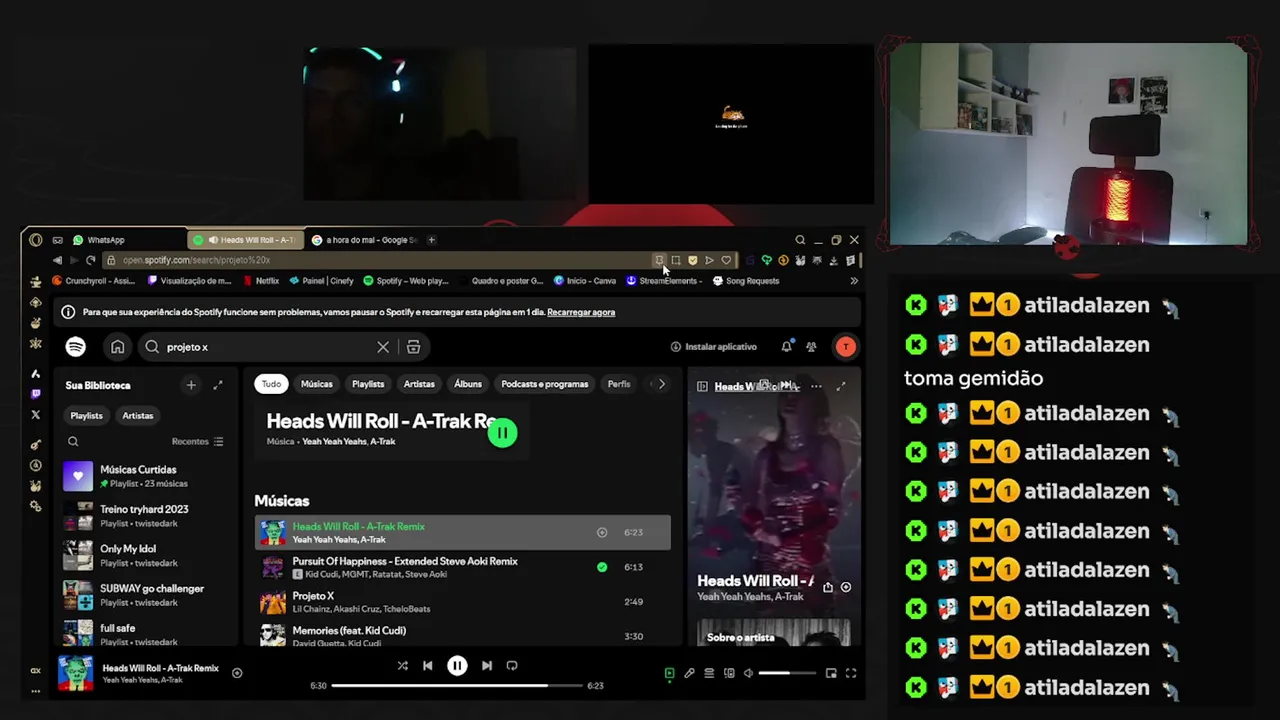The image size is (1280, 720).
Task: Open Spotify notifications bell
Action: coord(786,347)
